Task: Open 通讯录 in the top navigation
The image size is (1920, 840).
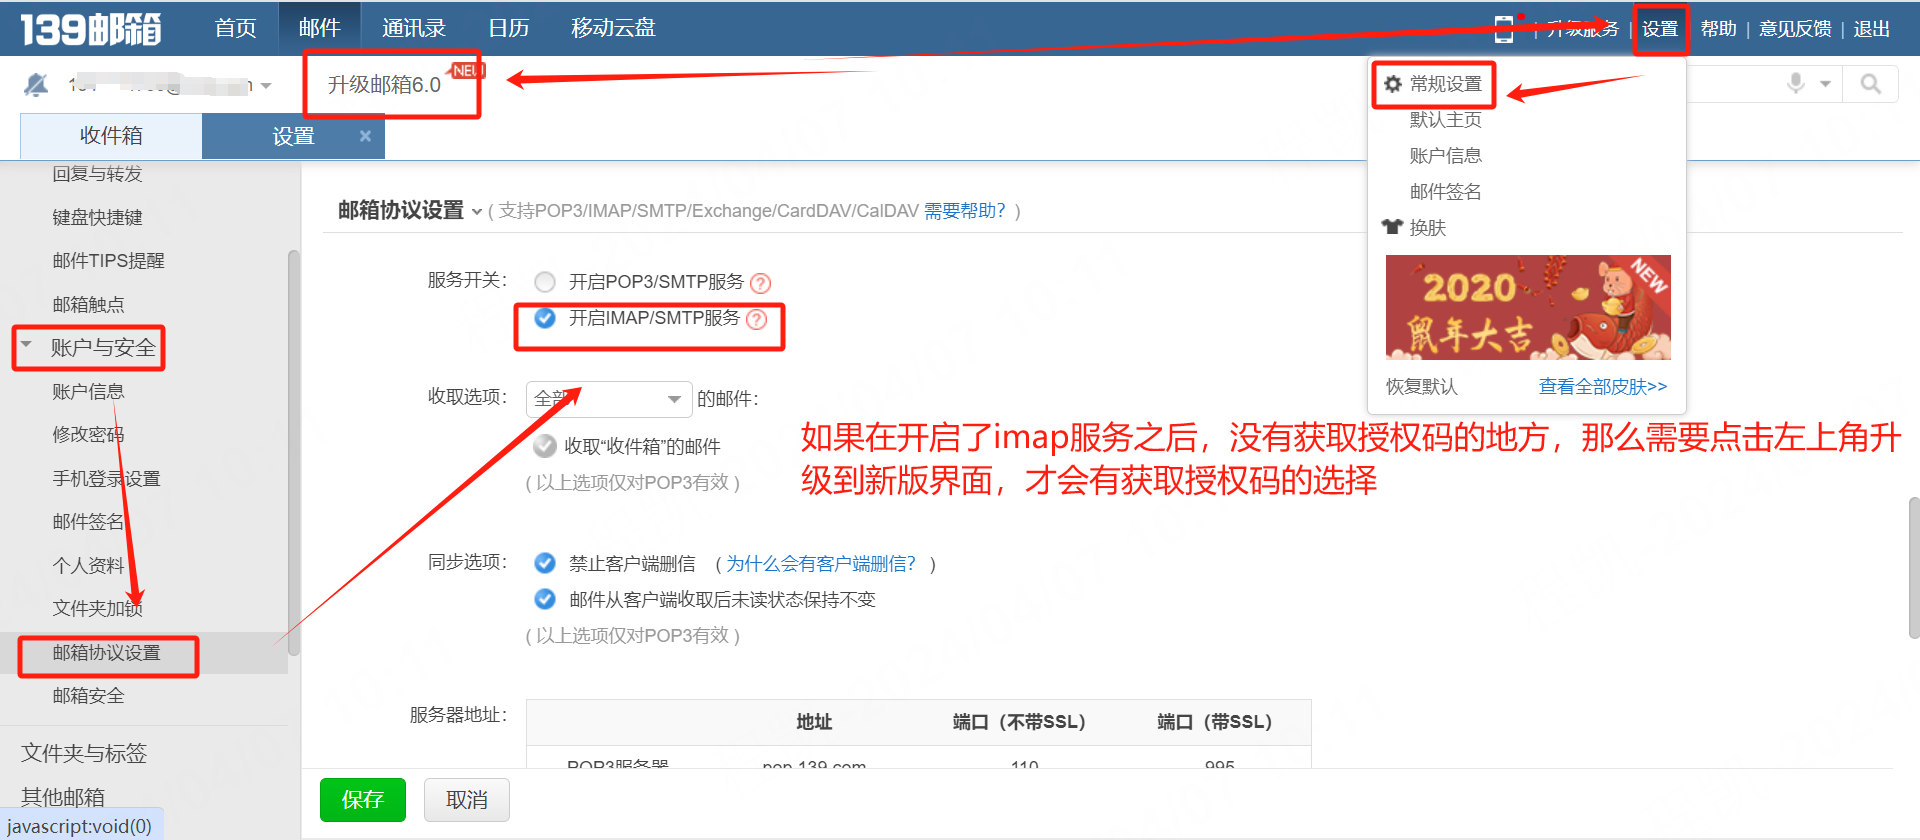Action: coord(414,28)
